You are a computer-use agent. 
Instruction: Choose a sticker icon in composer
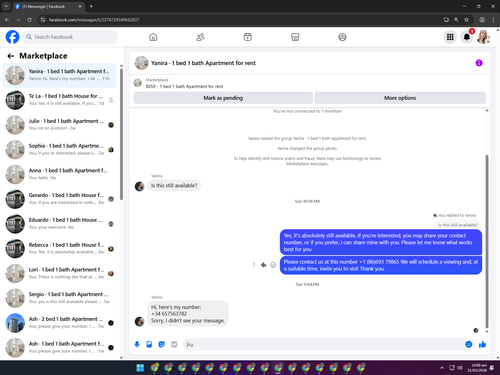tap(162, 344)
